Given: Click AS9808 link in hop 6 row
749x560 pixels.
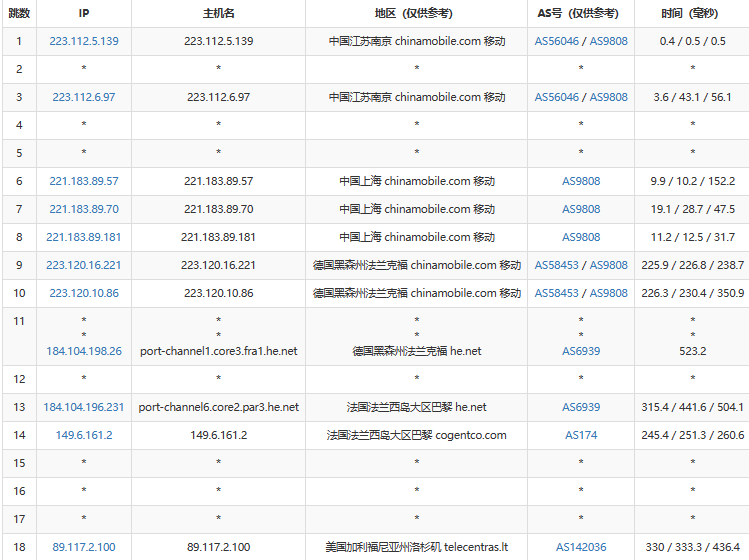Looking at the screenshot, I should pos(581,181).
